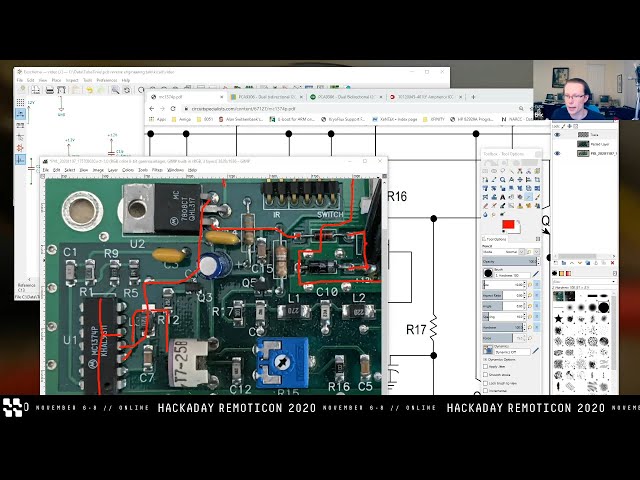Screen dimensions: 640x480
Task: Switch to the 10120045 Amphenol Chrome tab
Action: 424,97
